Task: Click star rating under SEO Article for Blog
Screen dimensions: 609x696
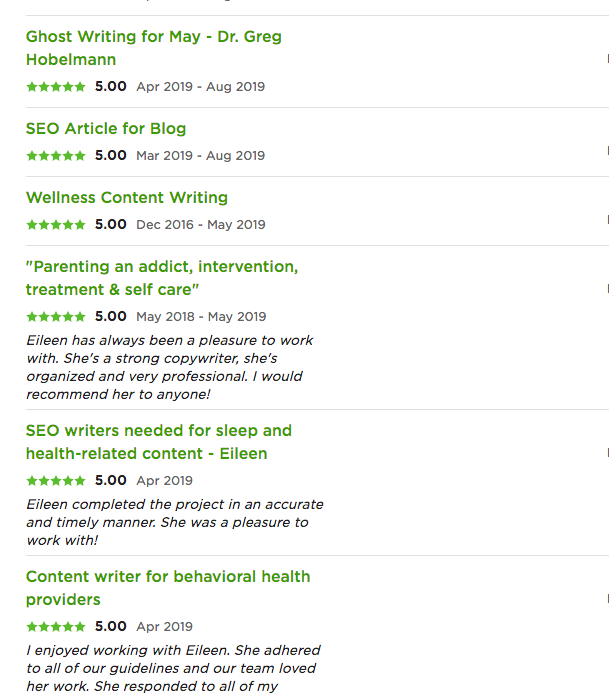Action: click(56, 156)
